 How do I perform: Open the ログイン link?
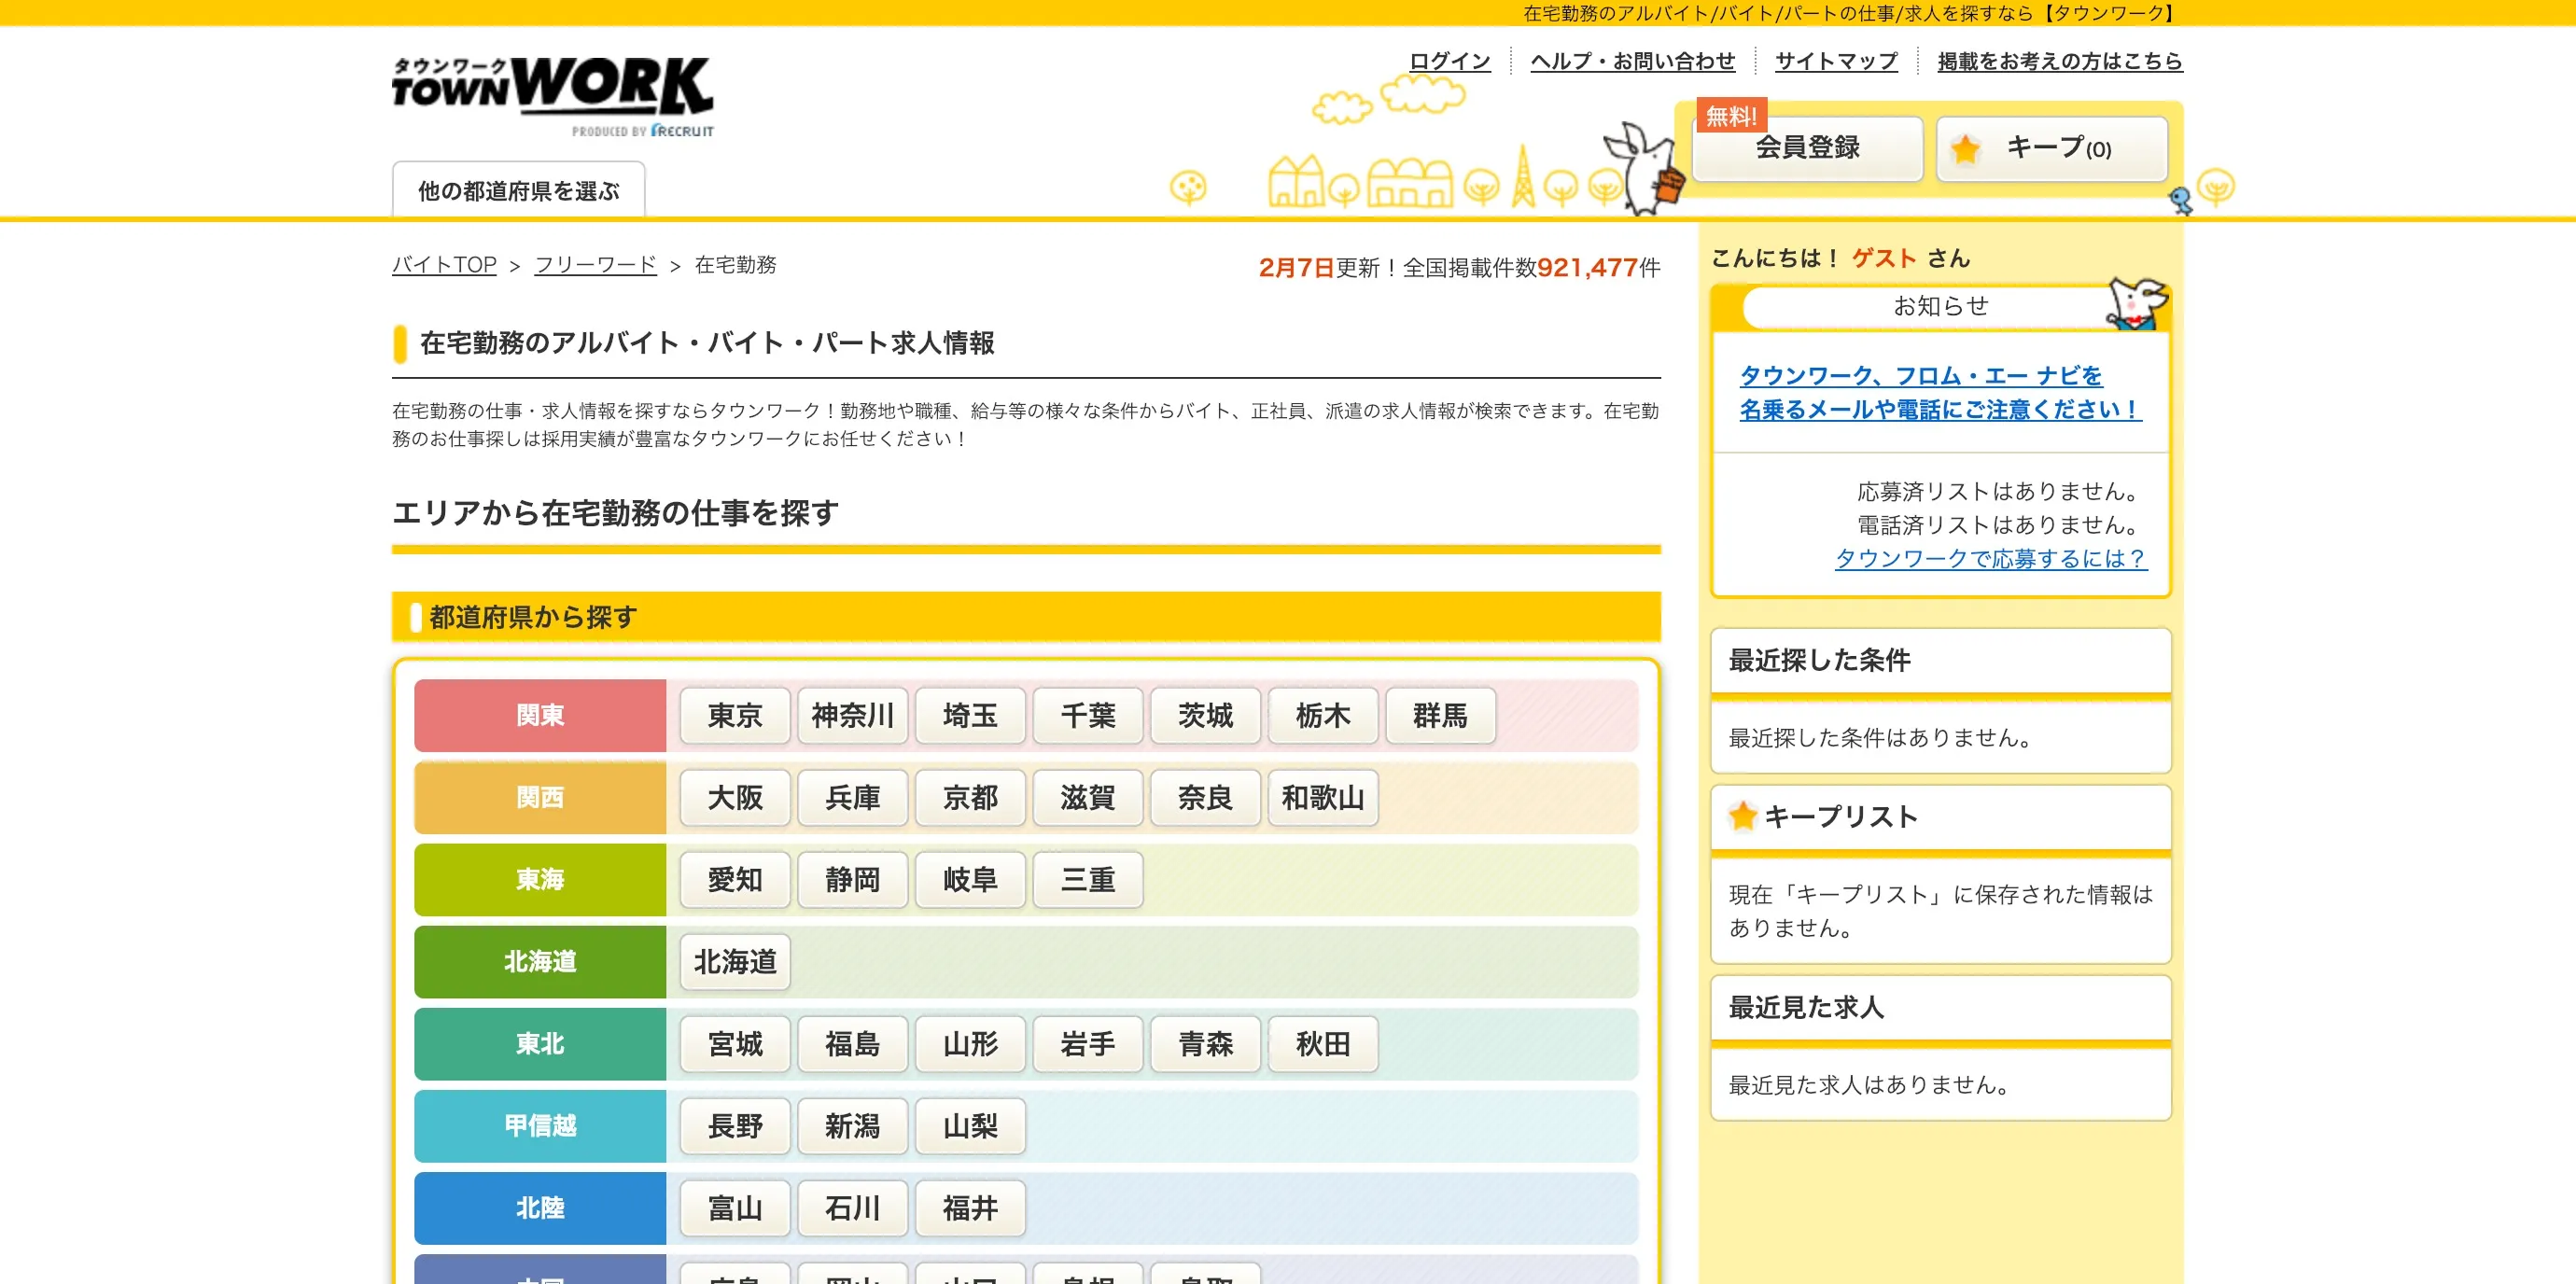pos(1449,61)
